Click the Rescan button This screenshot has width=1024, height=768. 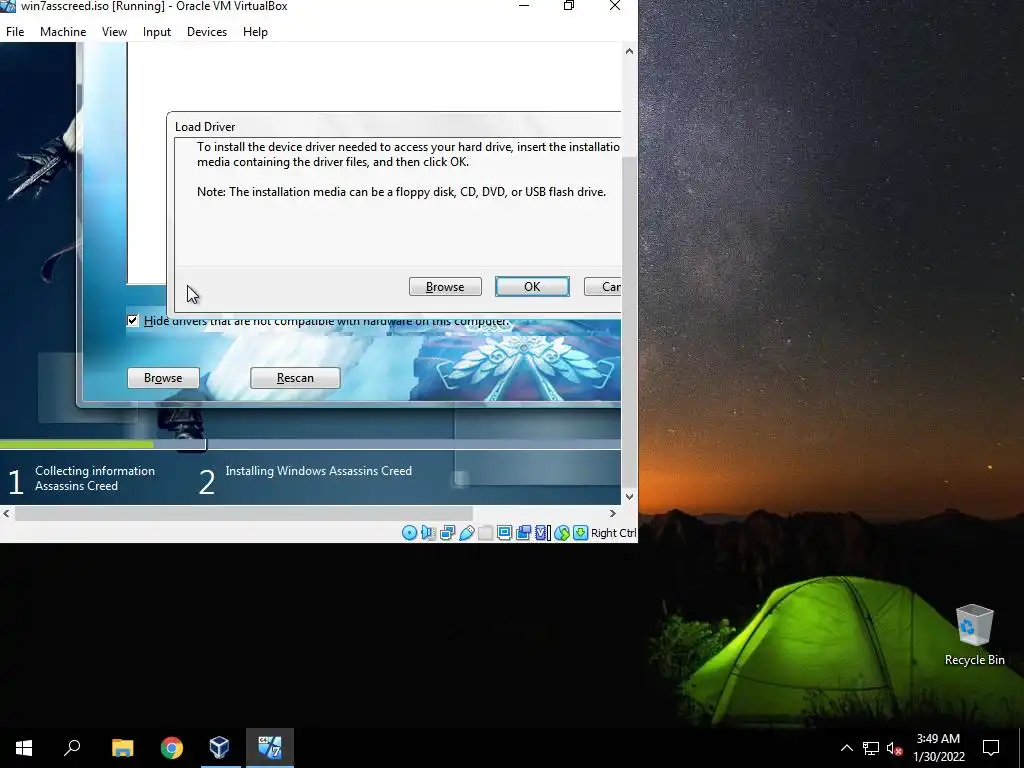295,378
